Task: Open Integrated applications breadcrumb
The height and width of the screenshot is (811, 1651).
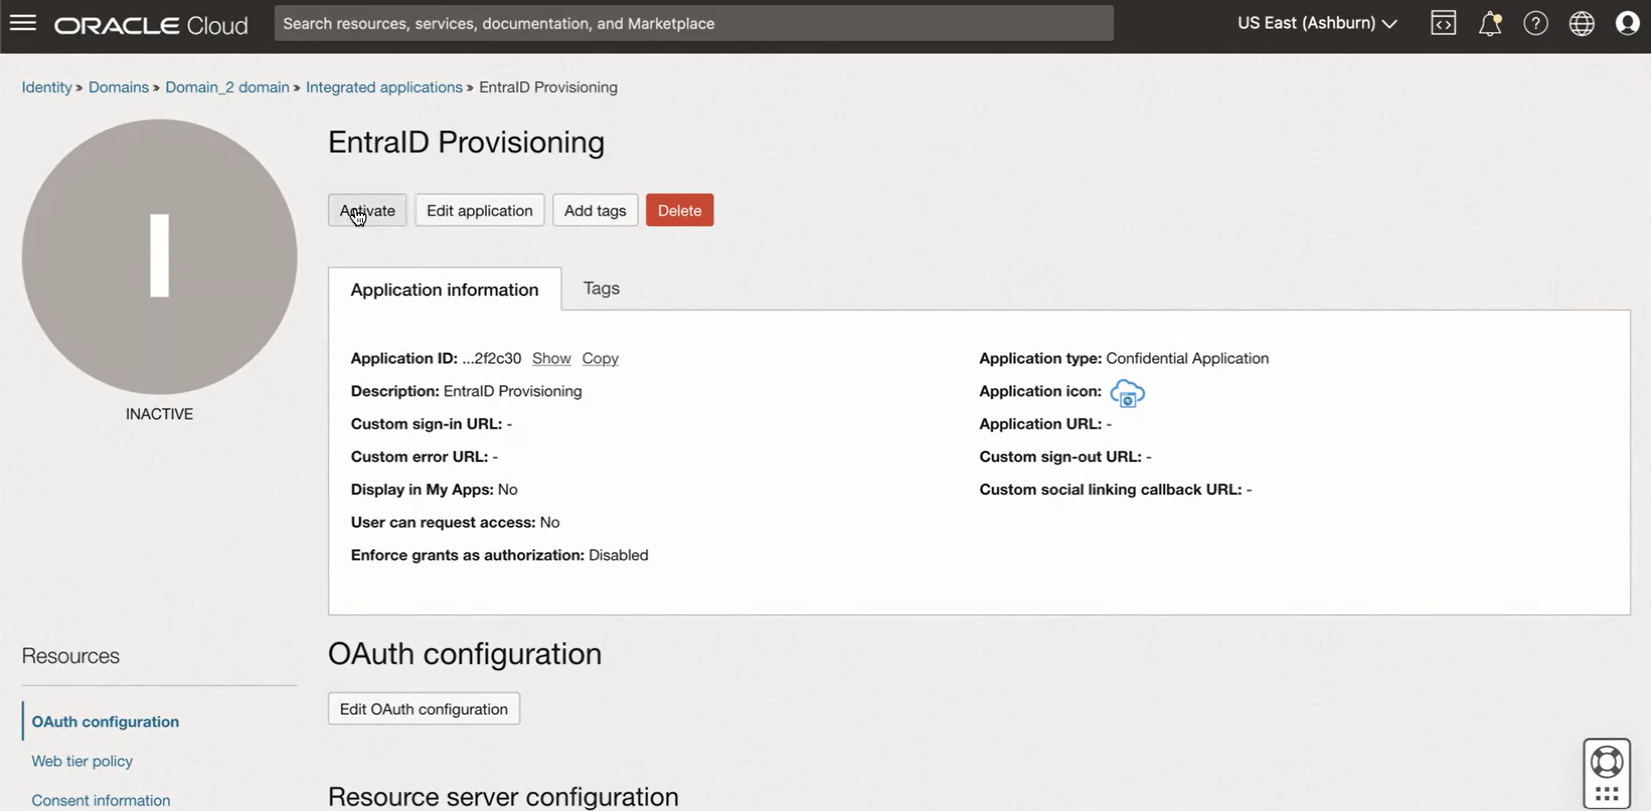Action: [384, 87]
